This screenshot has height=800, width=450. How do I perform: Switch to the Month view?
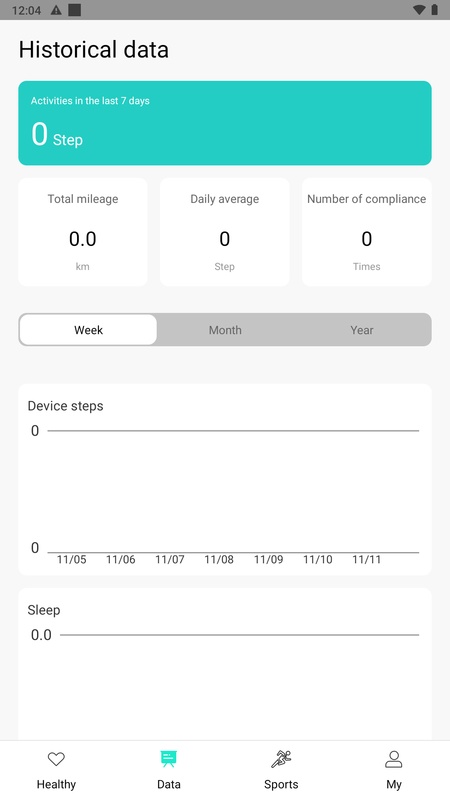click(225, 330)
